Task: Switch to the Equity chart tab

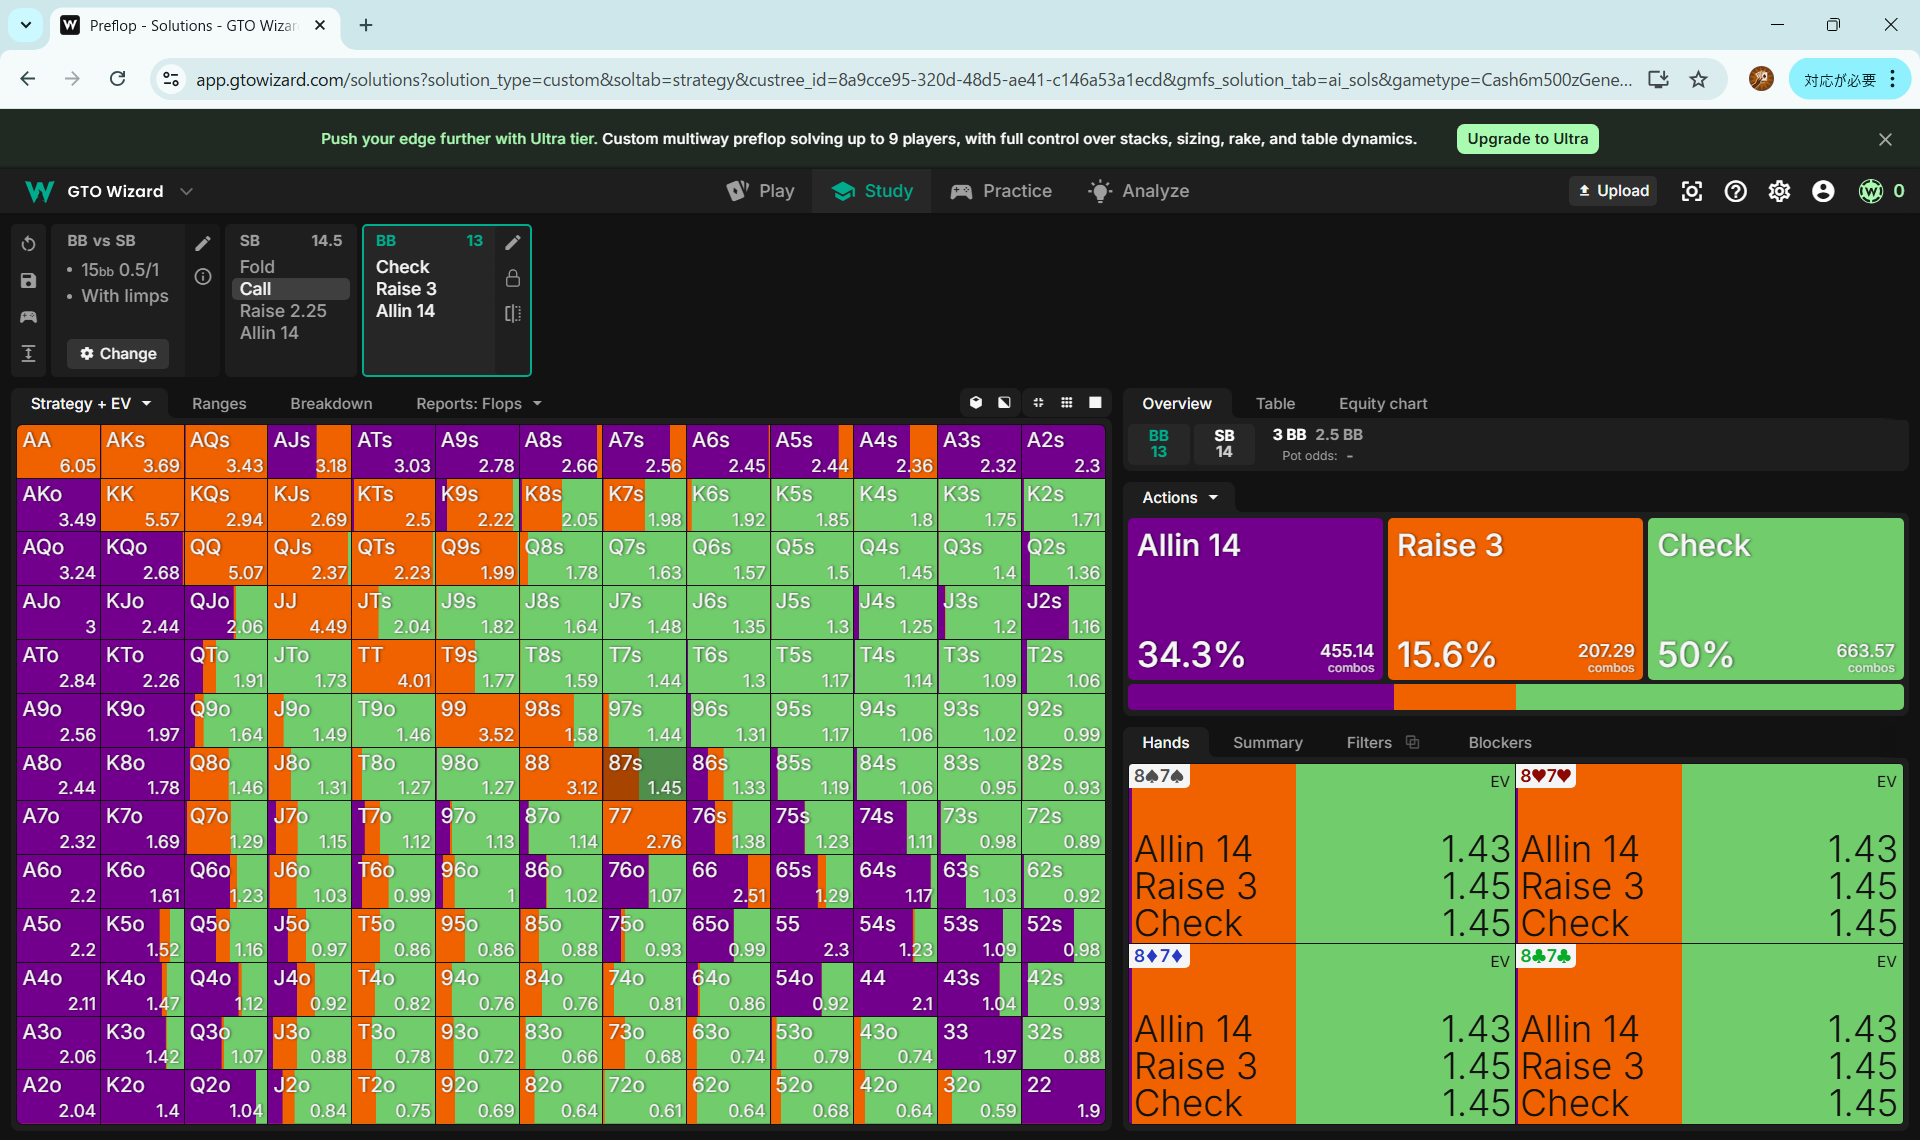Action: coord(1382,404)
